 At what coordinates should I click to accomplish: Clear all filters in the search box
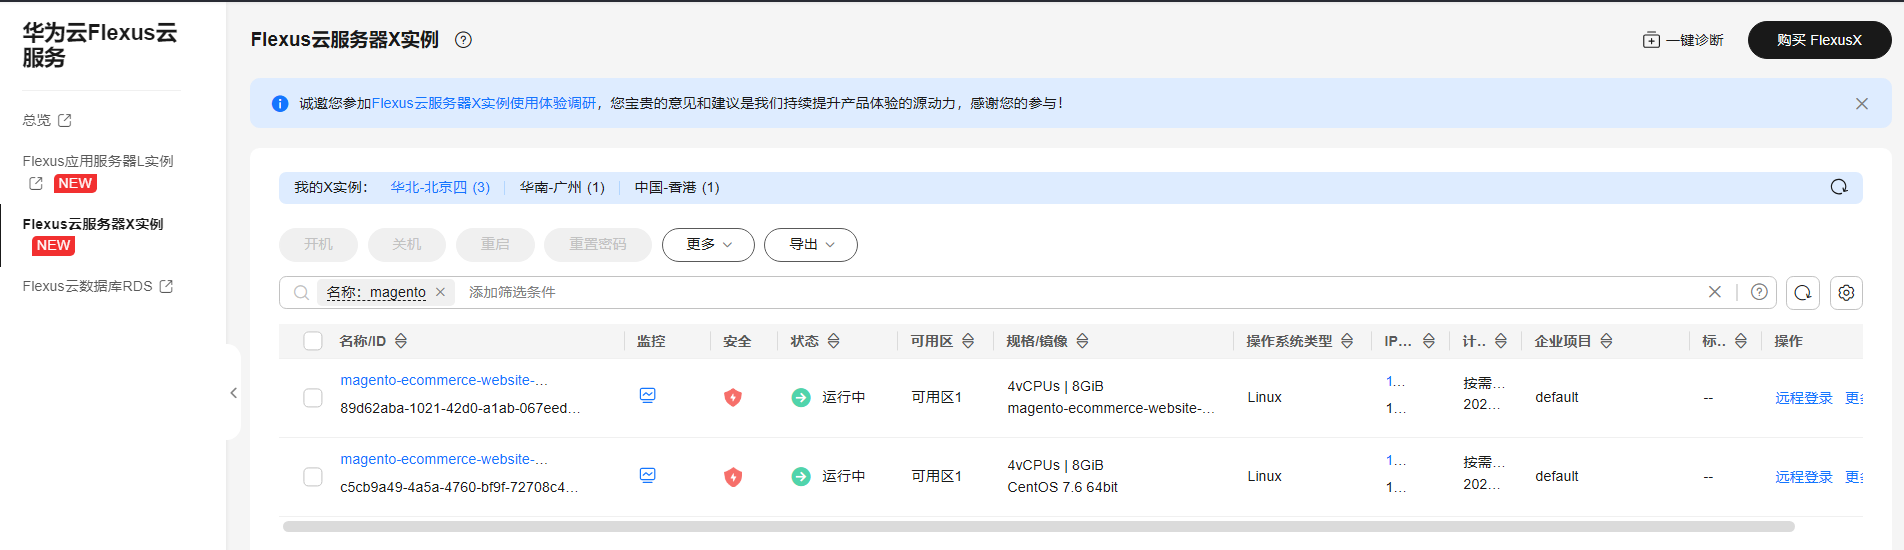[1715, 292]
